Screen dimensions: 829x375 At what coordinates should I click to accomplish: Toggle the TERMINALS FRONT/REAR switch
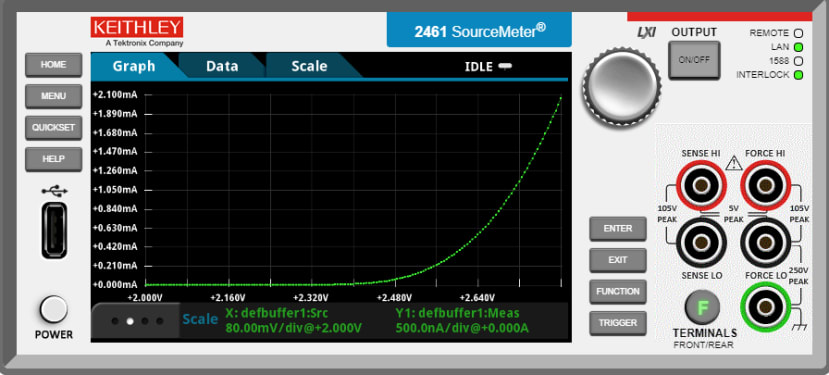(x=703, y=308)
